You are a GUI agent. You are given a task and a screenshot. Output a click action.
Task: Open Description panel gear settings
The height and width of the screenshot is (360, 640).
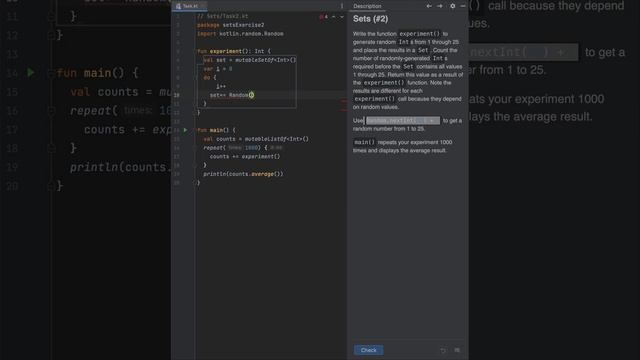[x=453, y=6]
